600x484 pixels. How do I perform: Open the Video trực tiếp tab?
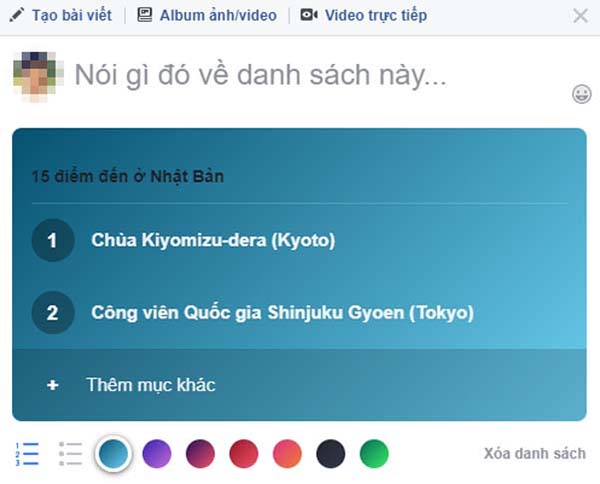[x=376, y=16]
